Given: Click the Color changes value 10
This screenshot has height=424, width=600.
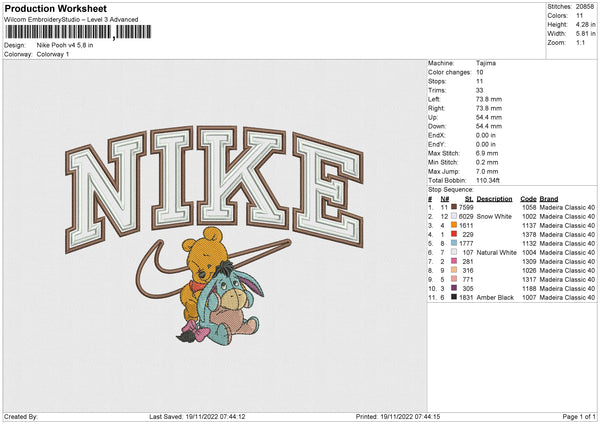Looking at the screenshot, I should [480, 72].
